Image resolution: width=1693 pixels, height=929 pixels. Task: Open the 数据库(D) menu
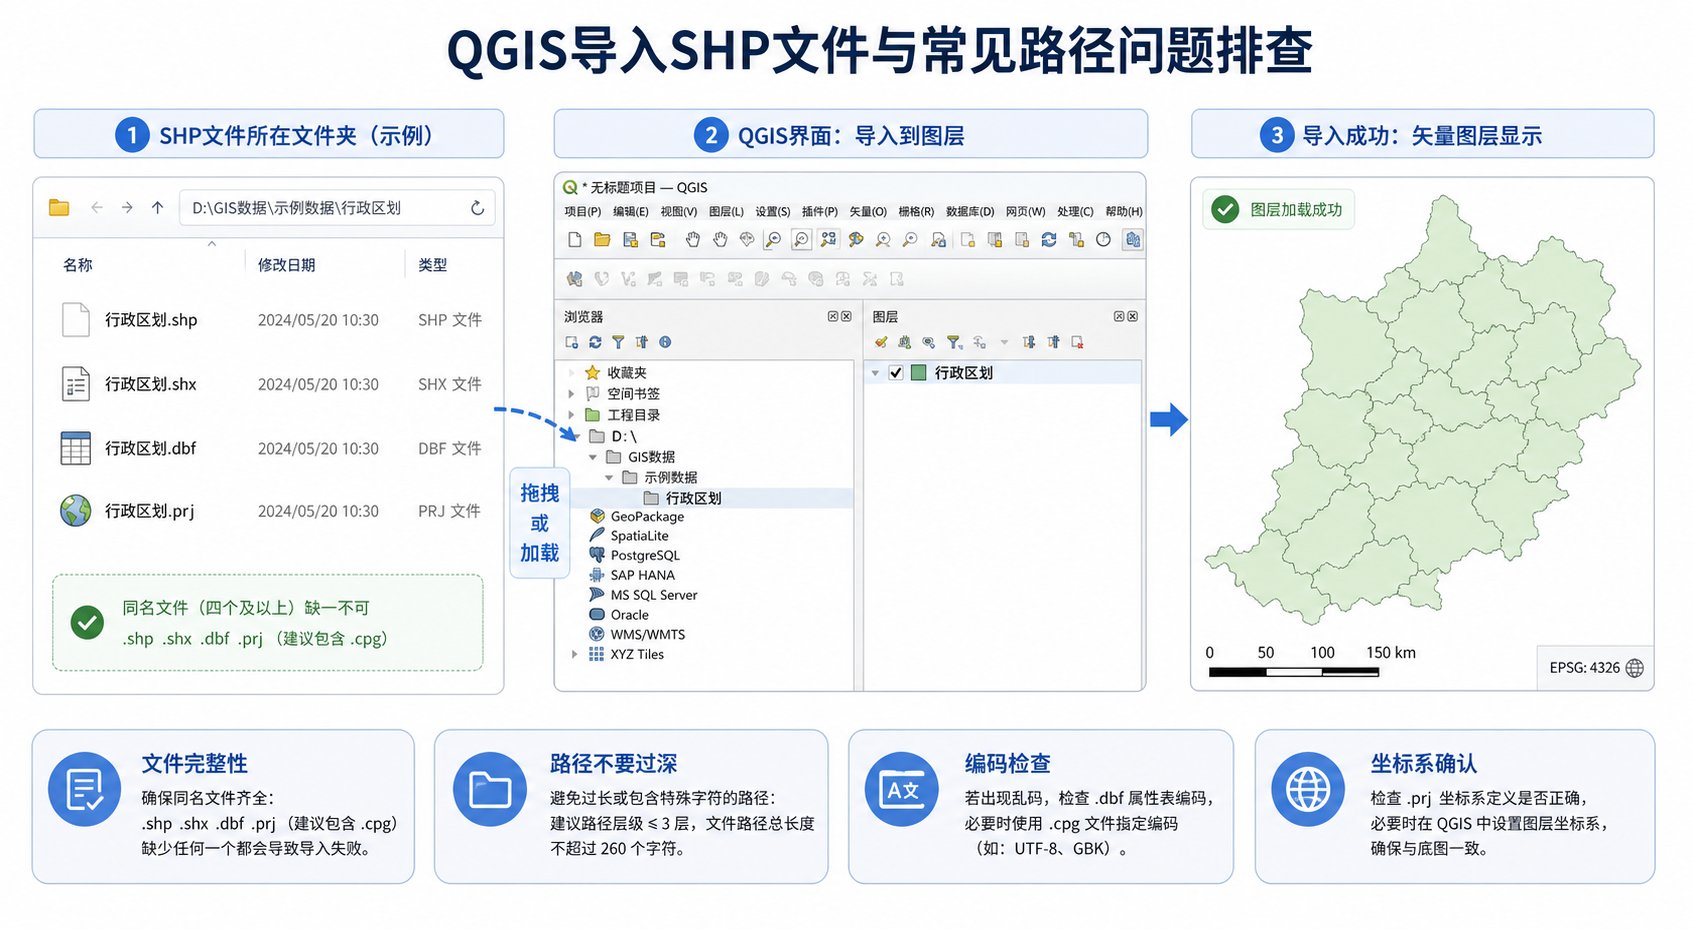pos(970,212)
